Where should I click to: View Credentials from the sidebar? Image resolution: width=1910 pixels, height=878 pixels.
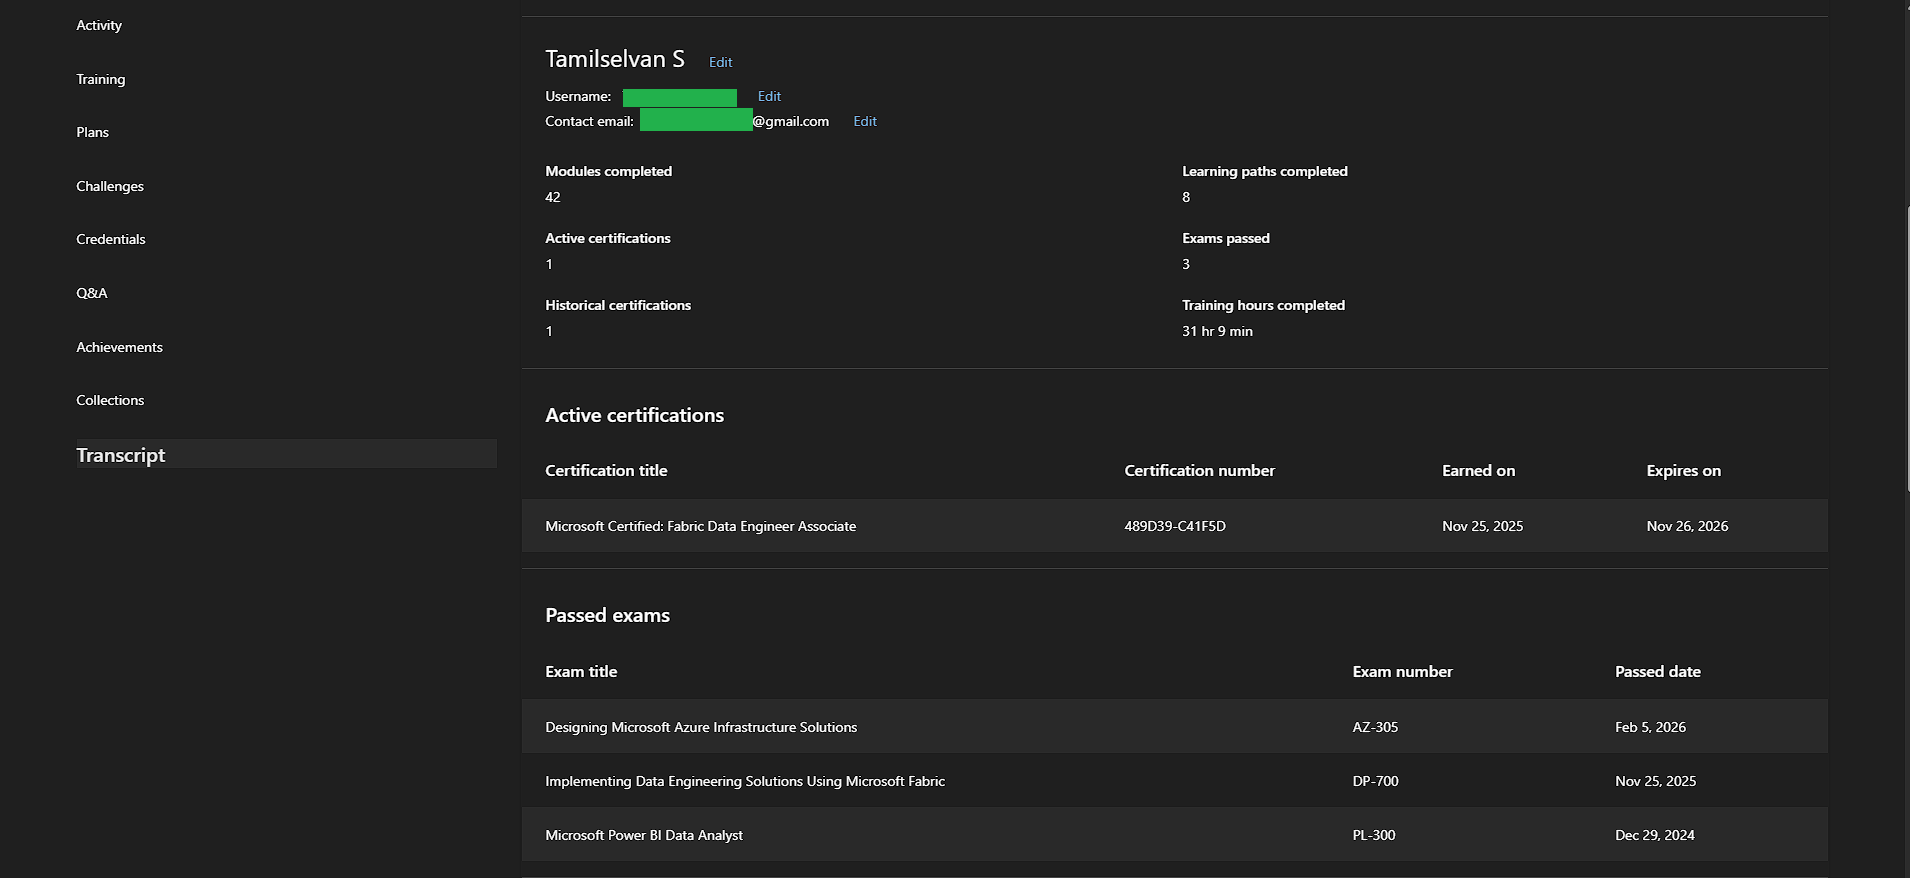111,239
